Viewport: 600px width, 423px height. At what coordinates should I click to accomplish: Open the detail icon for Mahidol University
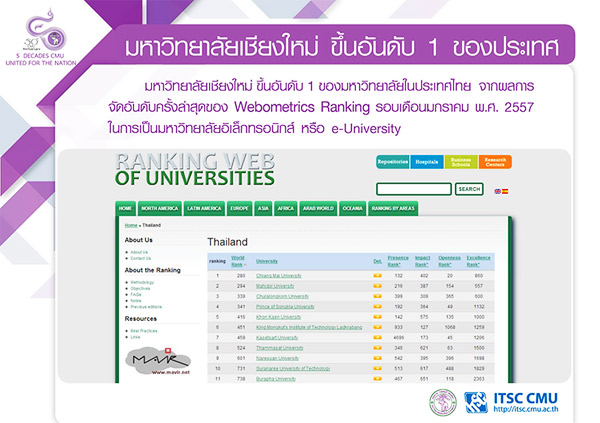(x=377, y=286)
